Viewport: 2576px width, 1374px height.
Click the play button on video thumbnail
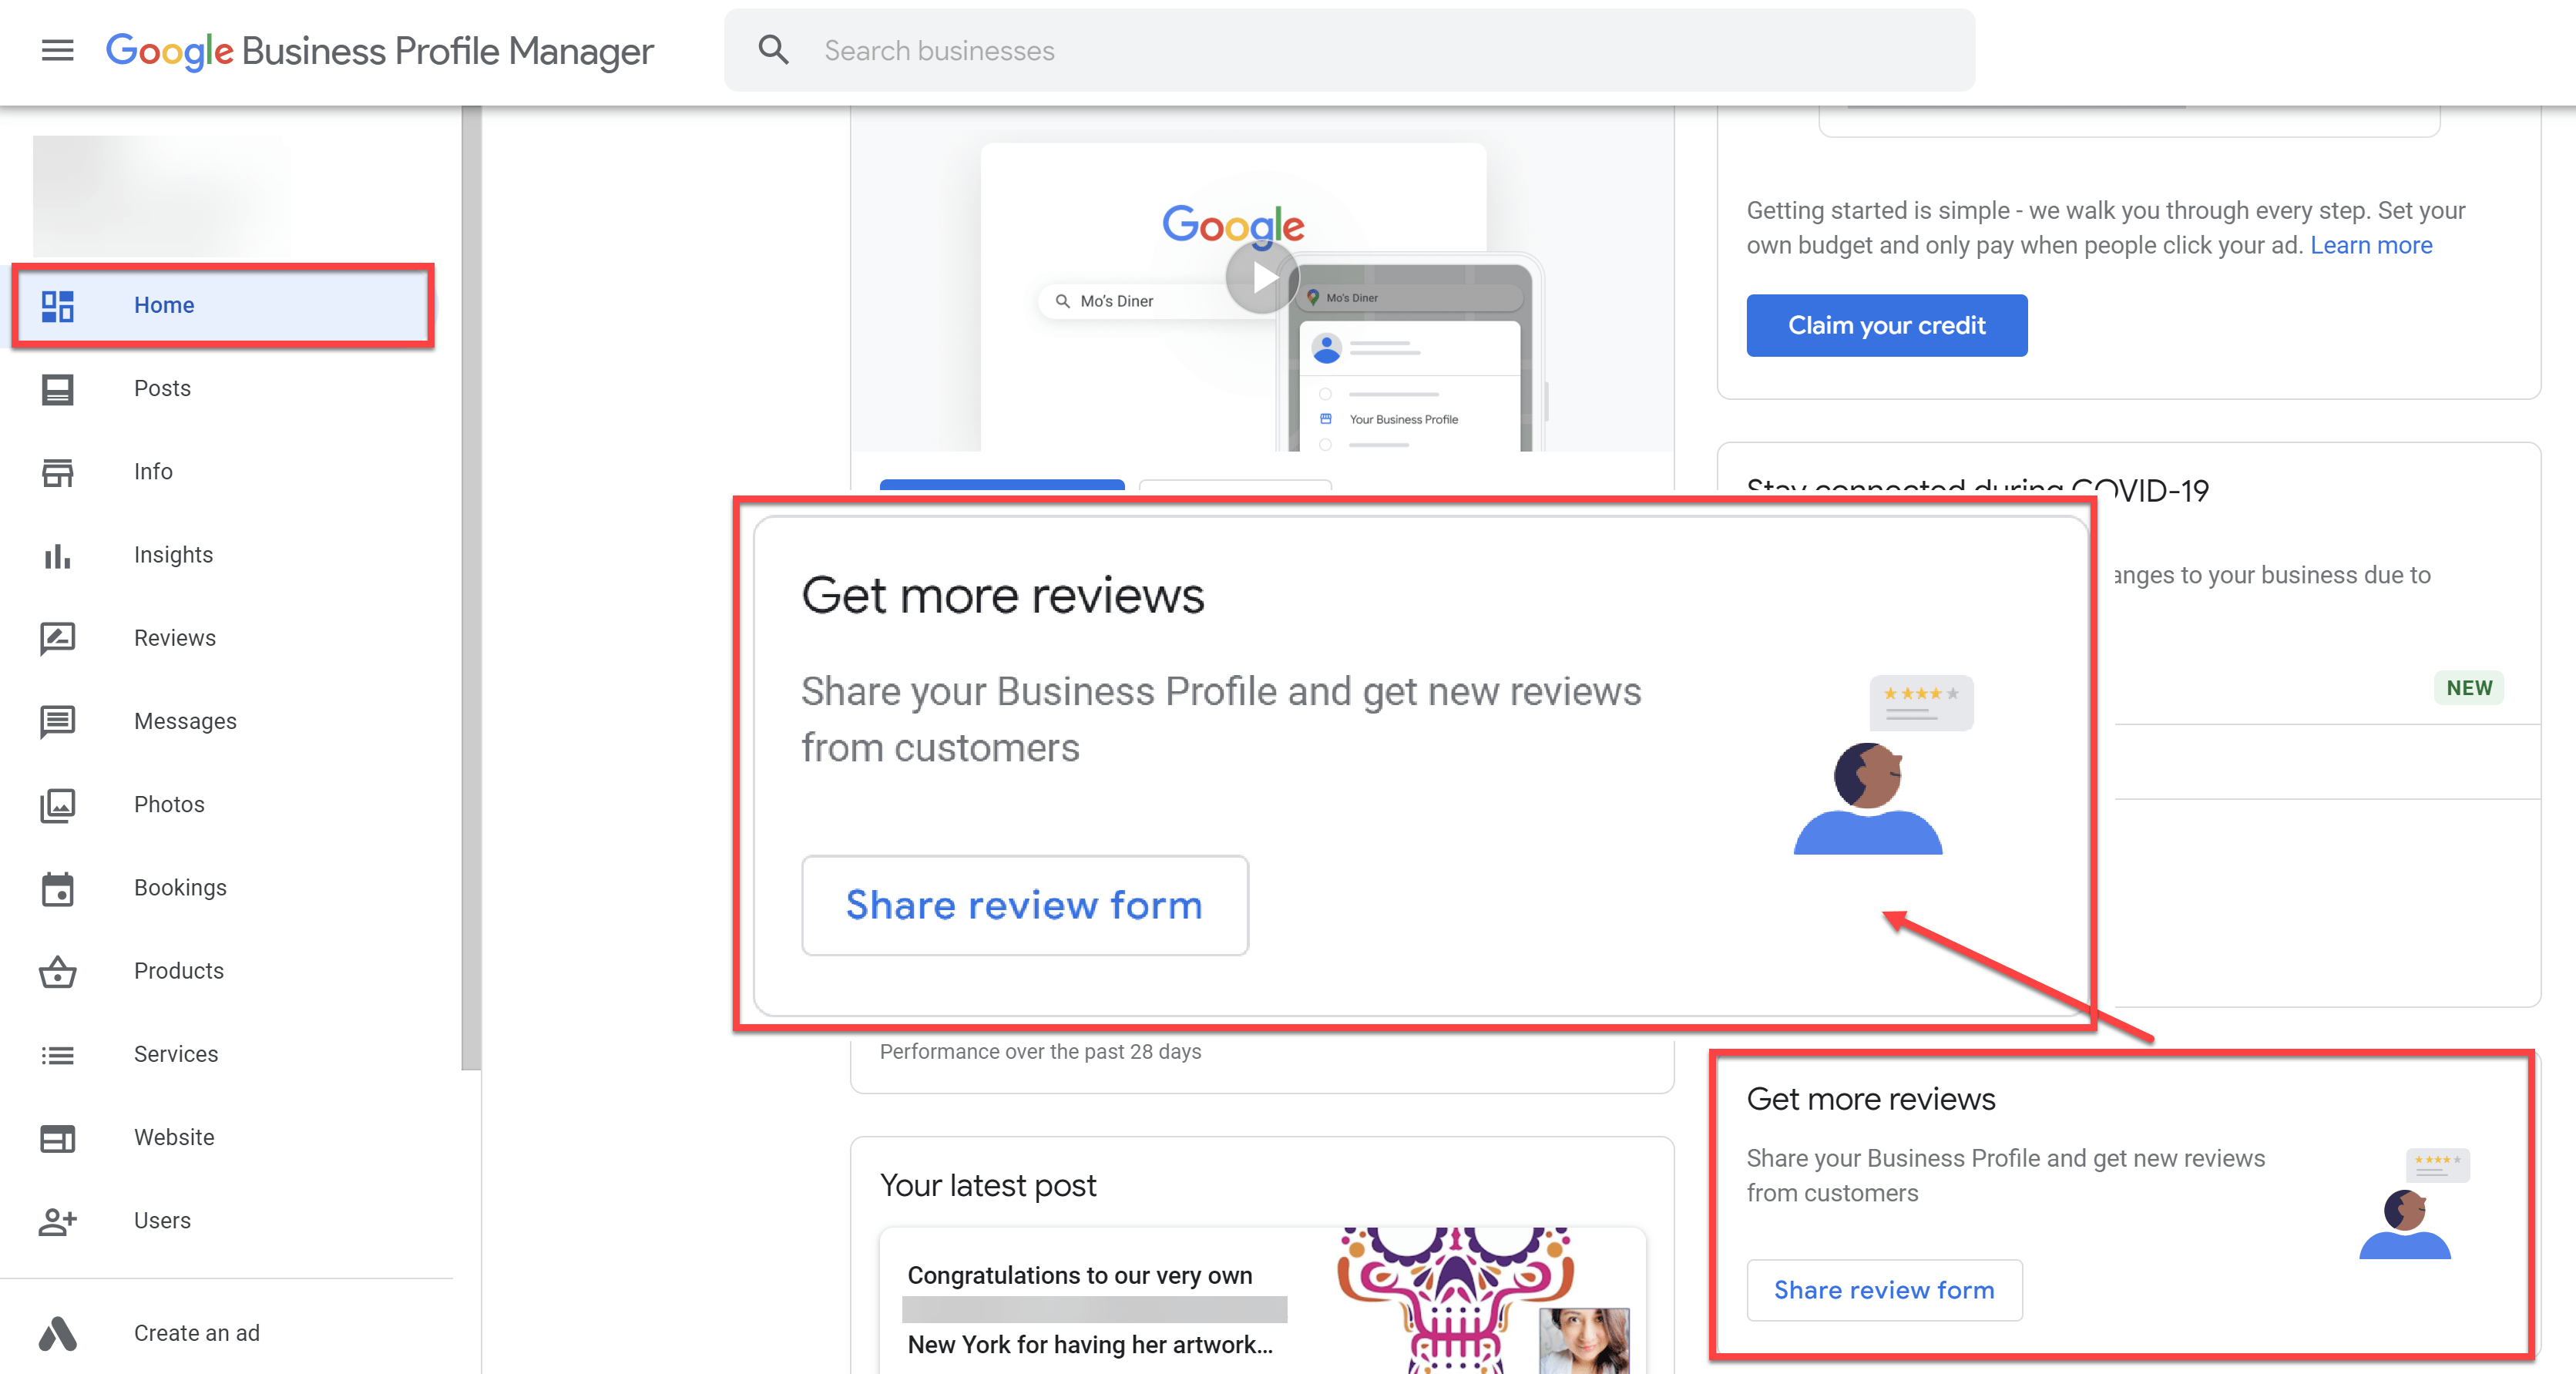1261,278
